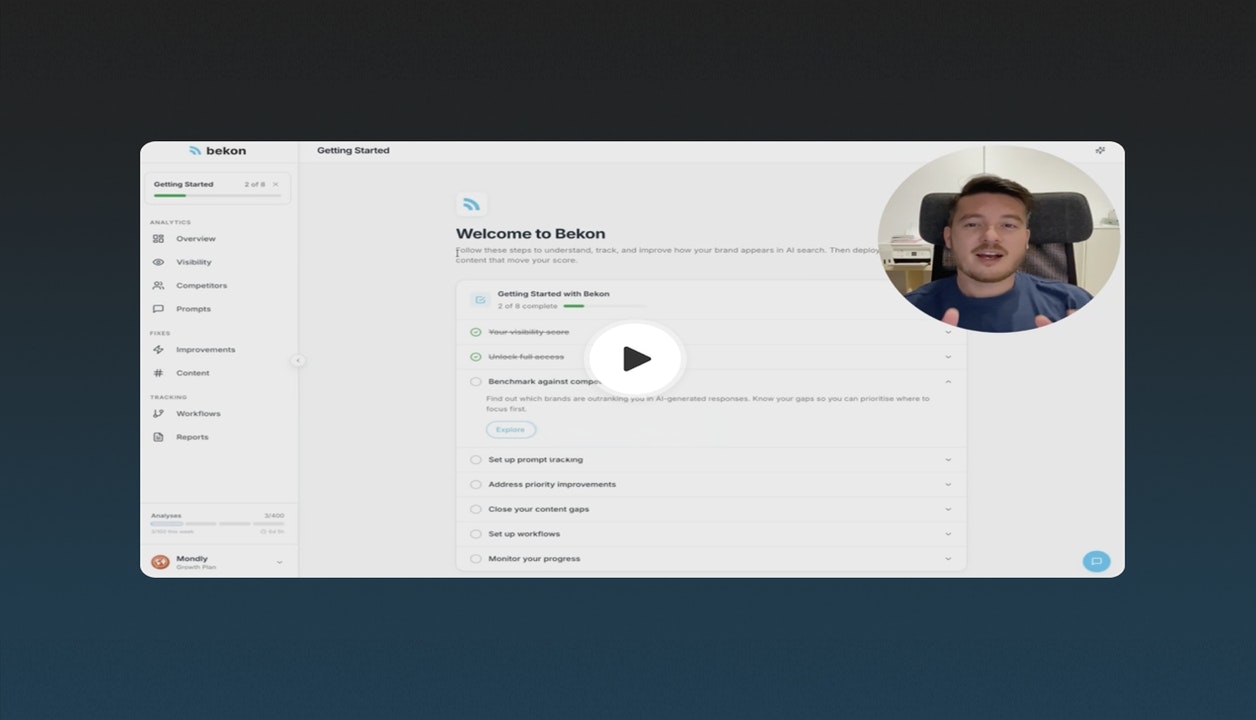This screenshot has width=1256, height=720.
Task: Open the Workflows branch icon
Action: [158, 414]
